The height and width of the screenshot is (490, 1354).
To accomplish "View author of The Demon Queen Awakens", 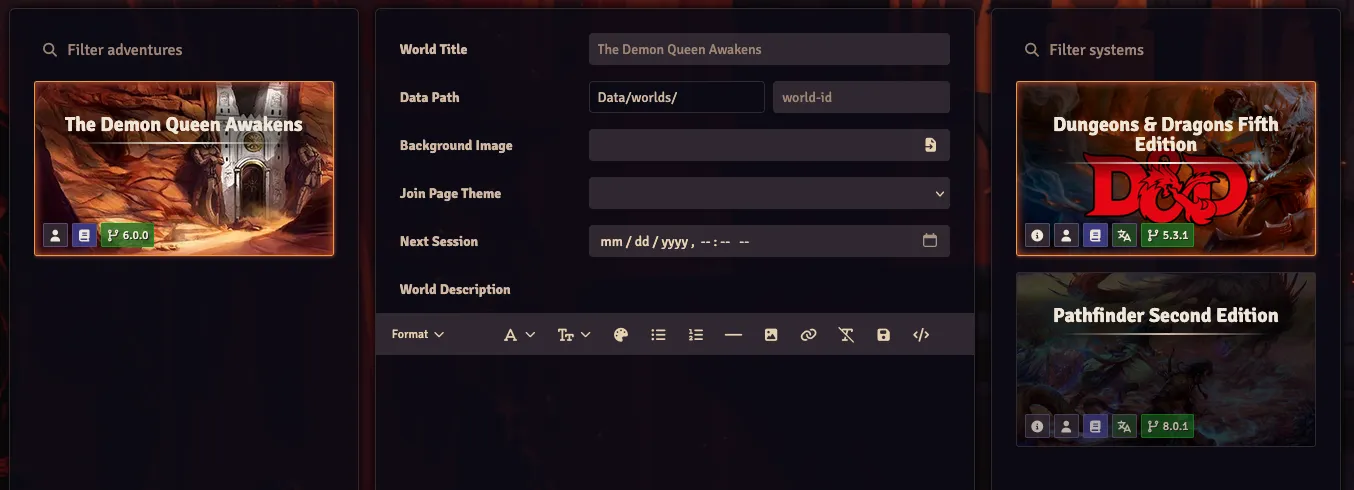I will (x=55, y=236).
